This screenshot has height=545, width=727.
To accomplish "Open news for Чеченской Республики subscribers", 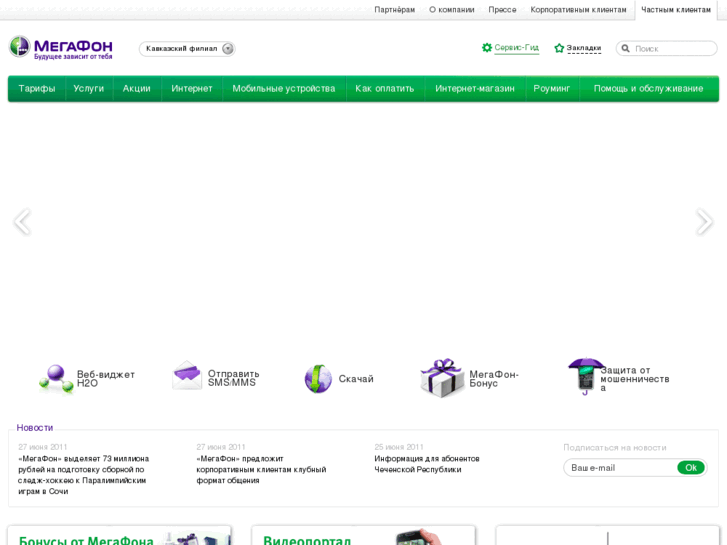I will tap(427, 464).
